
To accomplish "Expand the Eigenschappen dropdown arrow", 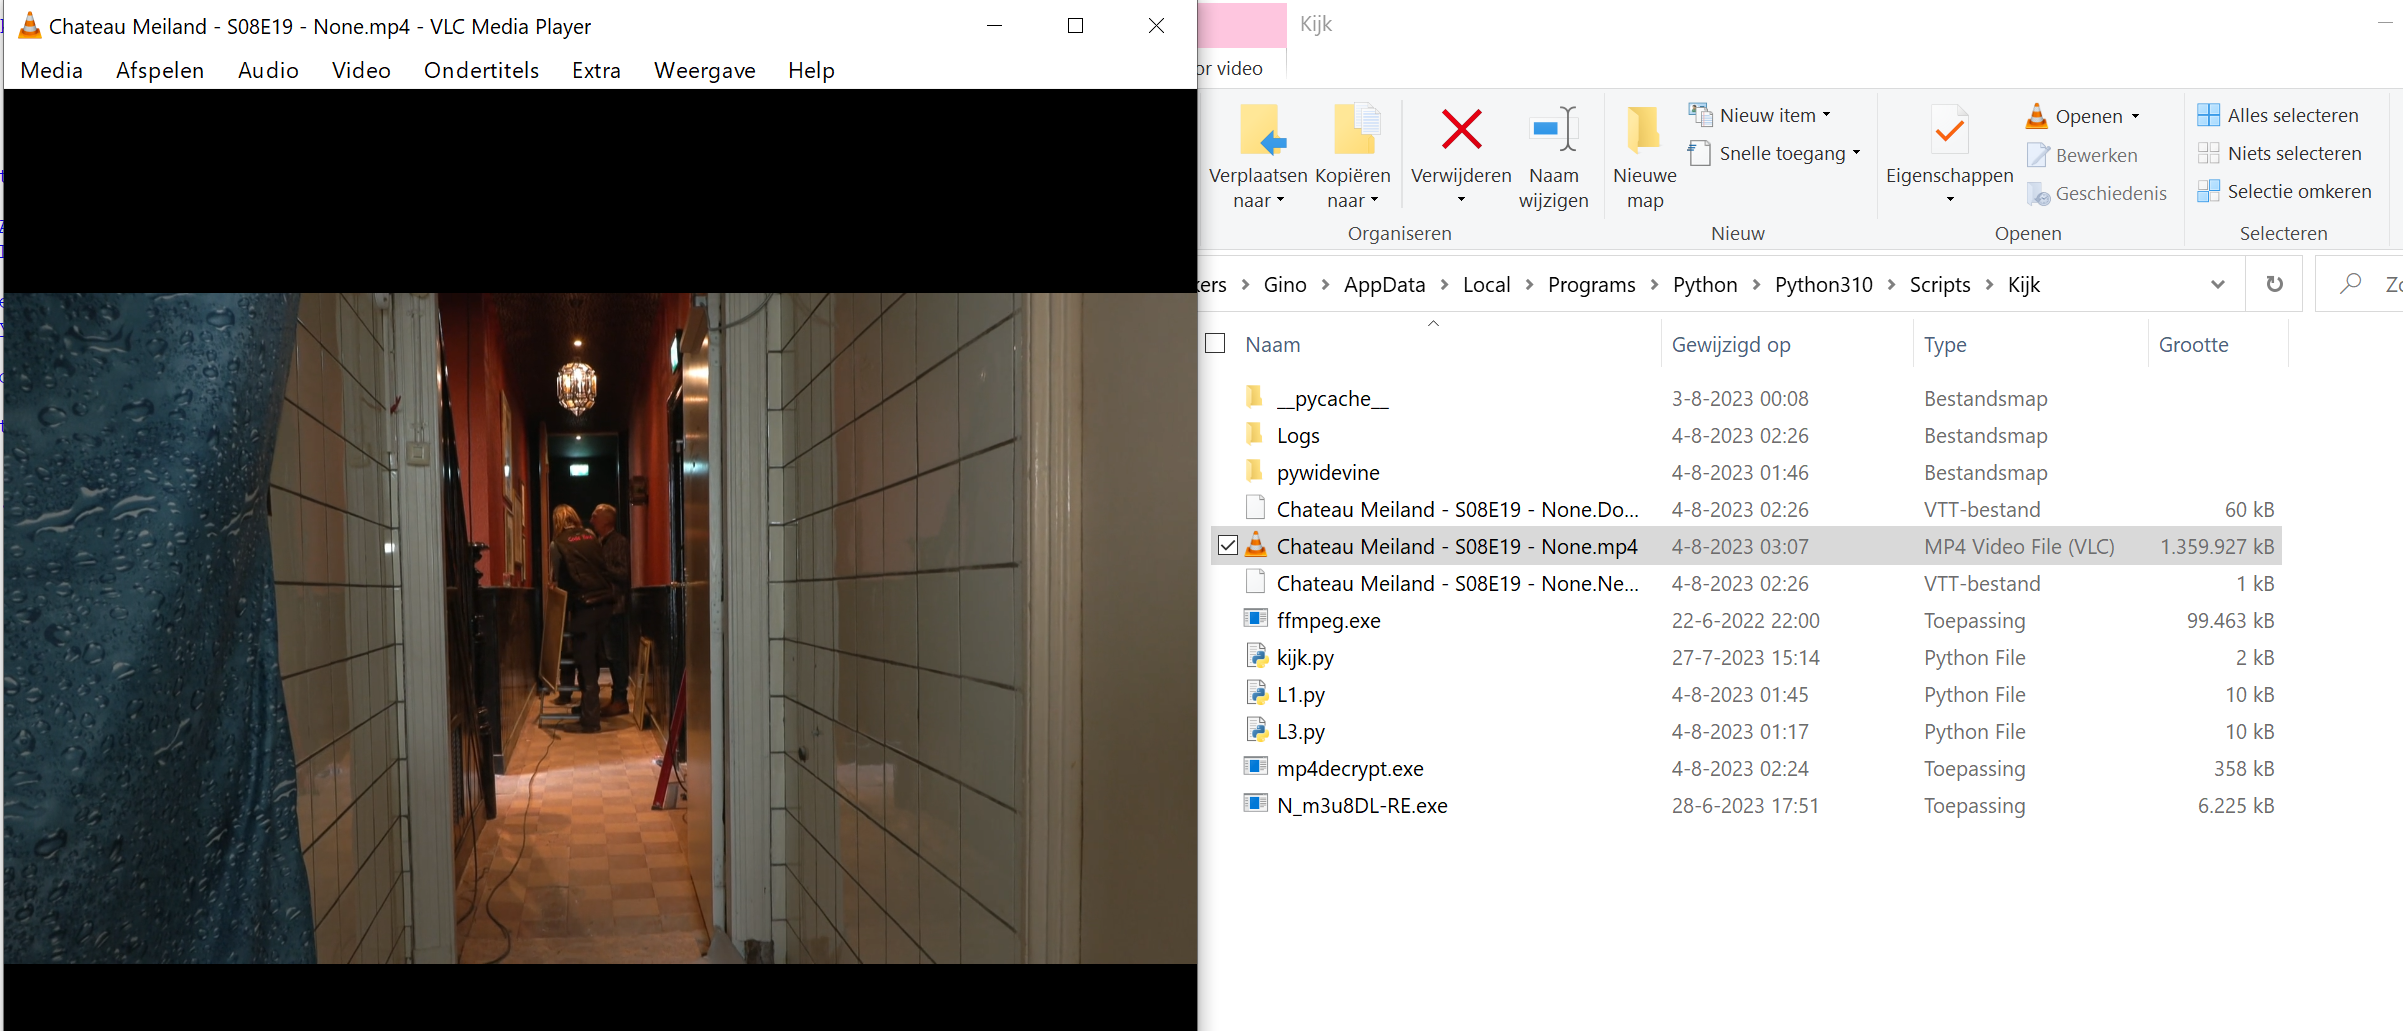I will 1950,200.
